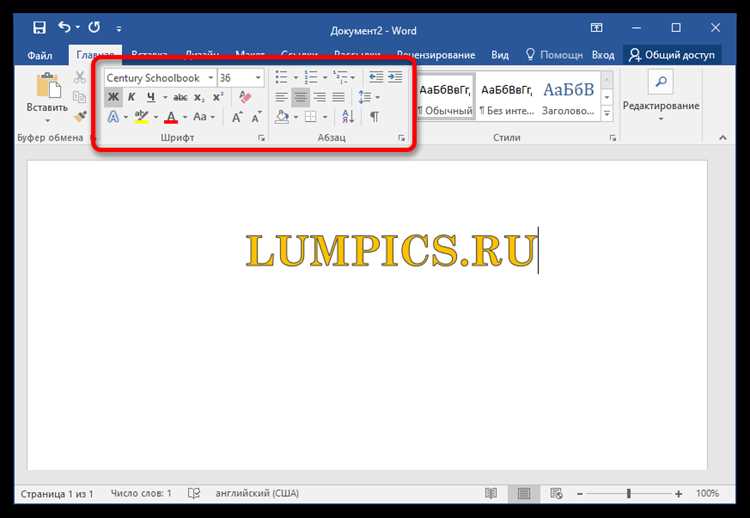Apply the Без инте... style
Screen dimensions: 750x518
pyautogui.click(x=507, y=99)
